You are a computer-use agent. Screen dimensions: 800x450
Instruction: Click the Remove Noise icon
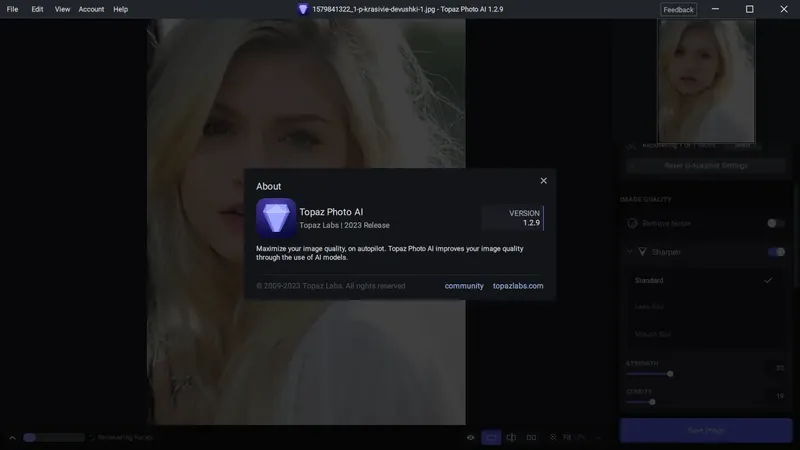tap(632, 223)
